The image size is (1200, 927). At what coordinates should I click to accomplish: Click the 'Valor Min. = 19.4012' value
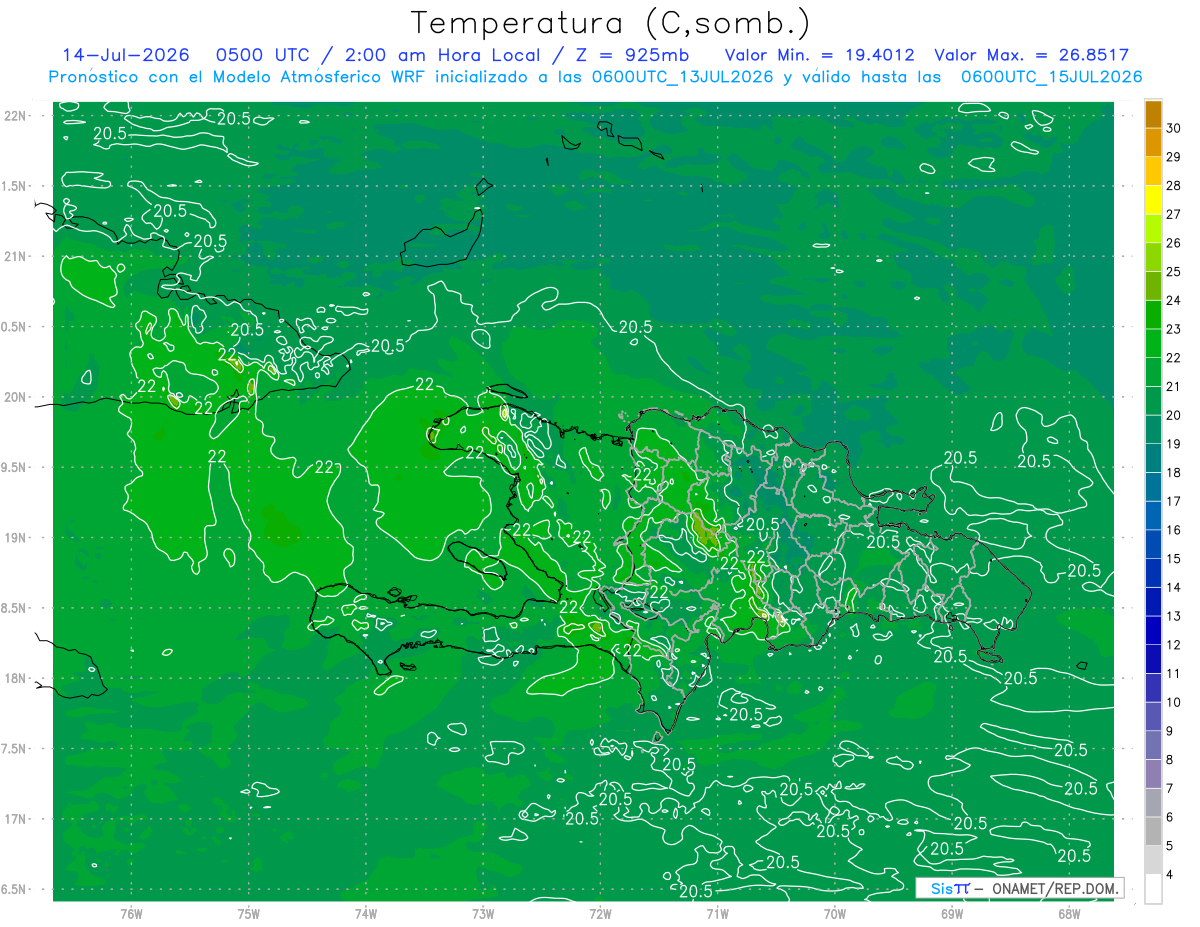pos(819,55)
